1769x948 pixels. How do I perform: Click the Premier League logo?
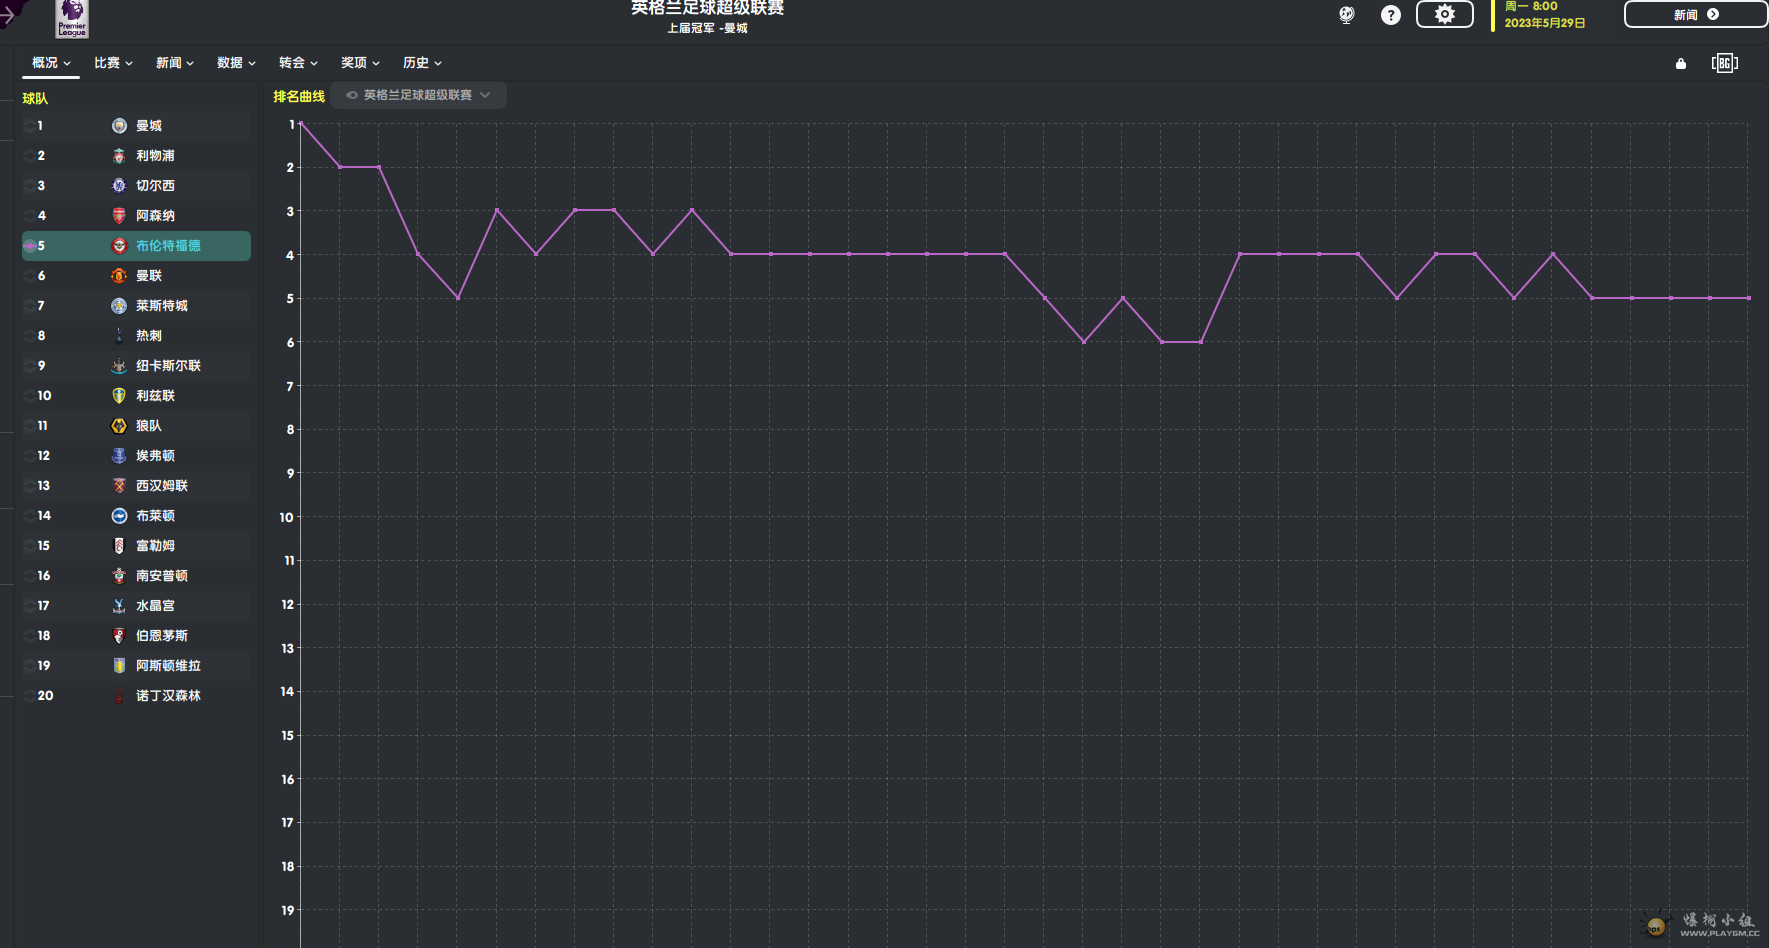pyautogui.click(x=72, y=17)
